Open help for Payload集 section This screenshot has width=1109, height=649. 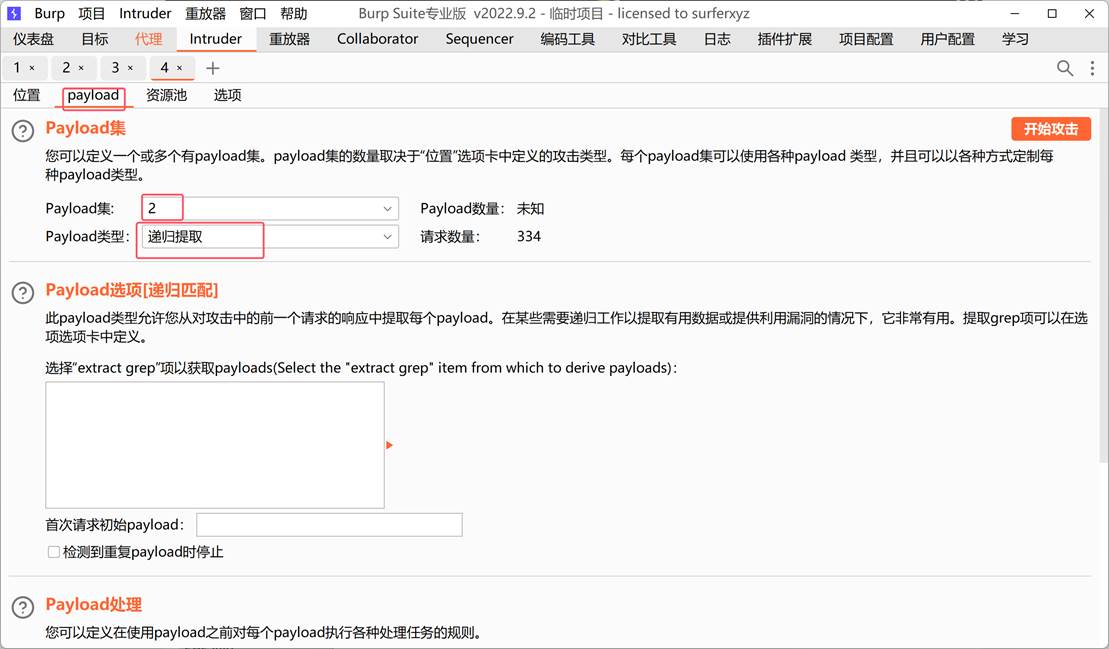pyautogui.click(x=23, y=131)
